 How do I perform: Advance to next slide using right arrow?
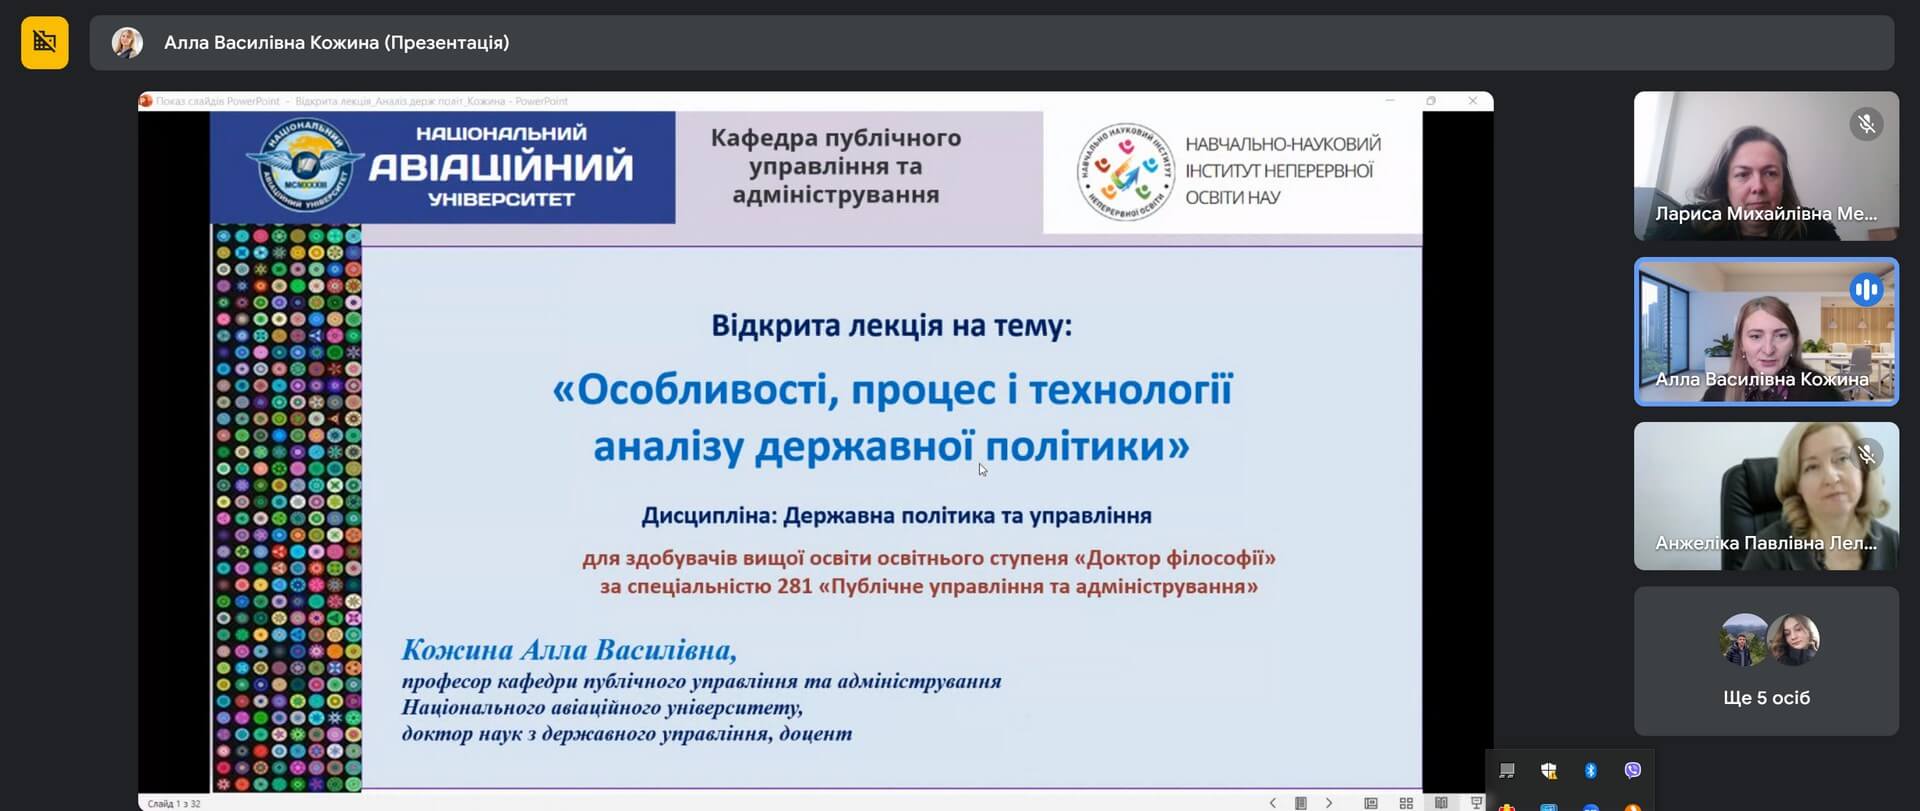coord(1329,802)
